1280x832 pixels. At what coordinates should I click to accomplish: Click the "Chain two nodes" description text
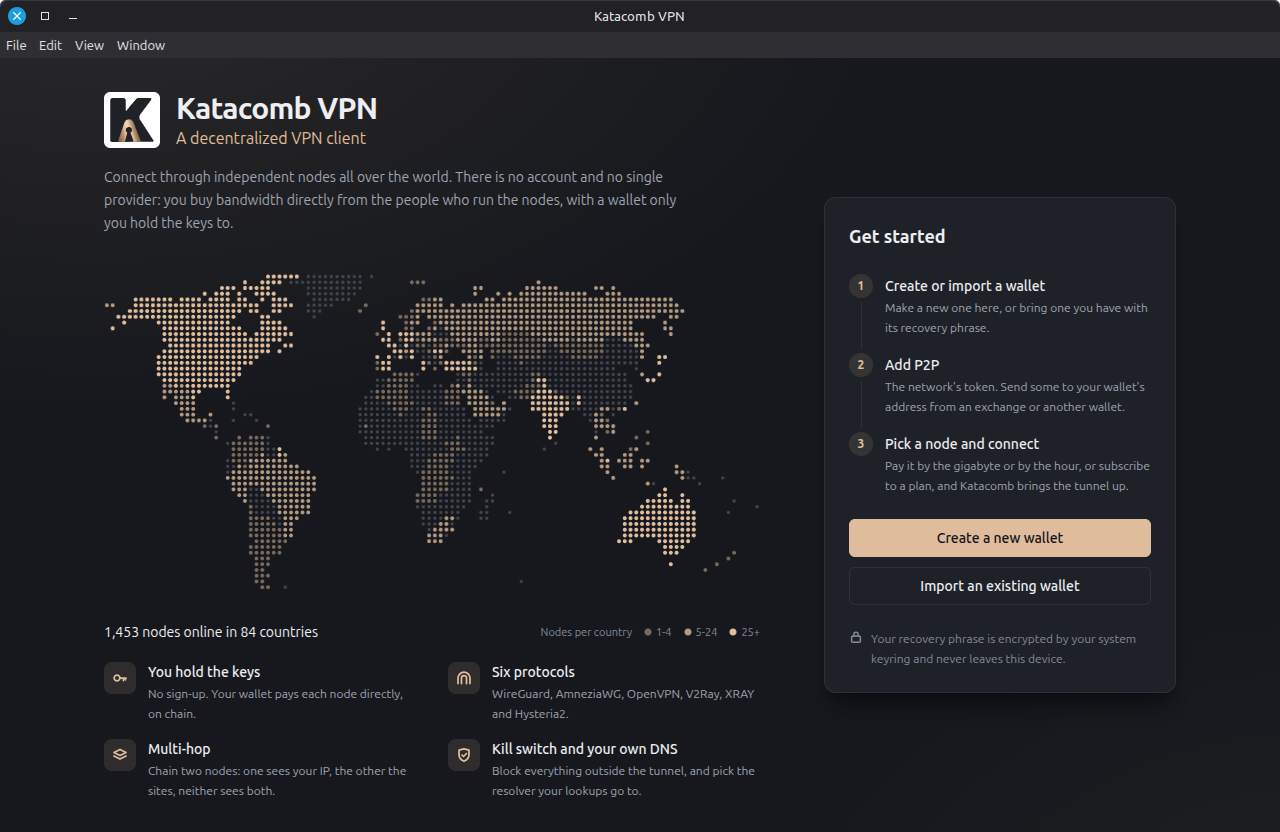277,781
